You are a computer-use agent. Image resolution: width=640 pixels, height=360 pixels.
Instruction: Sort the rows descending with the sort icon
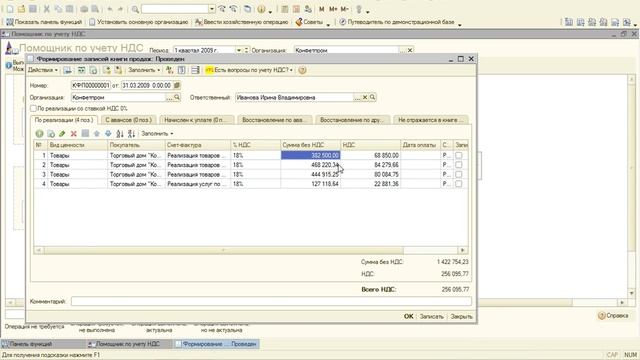(131, 133)
